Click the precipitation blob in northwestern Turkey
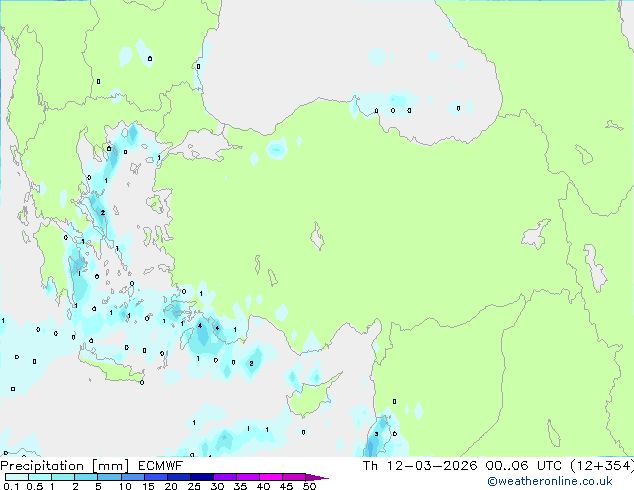This screenshot has width=634, height=490. tap(276, 149)
